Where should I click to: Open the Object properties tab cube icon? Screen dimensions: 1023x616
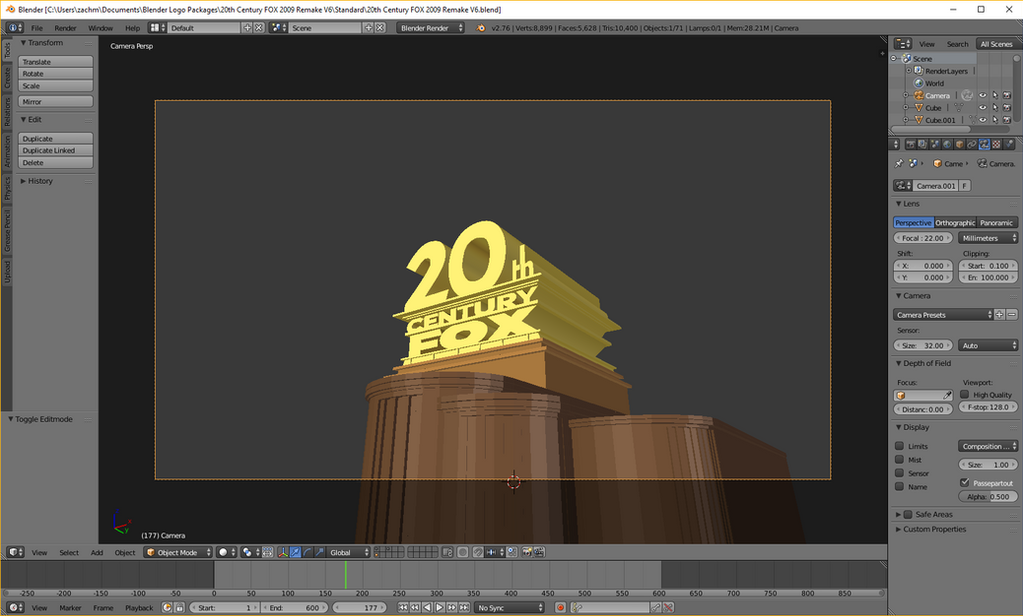click(x=959, y=144)
